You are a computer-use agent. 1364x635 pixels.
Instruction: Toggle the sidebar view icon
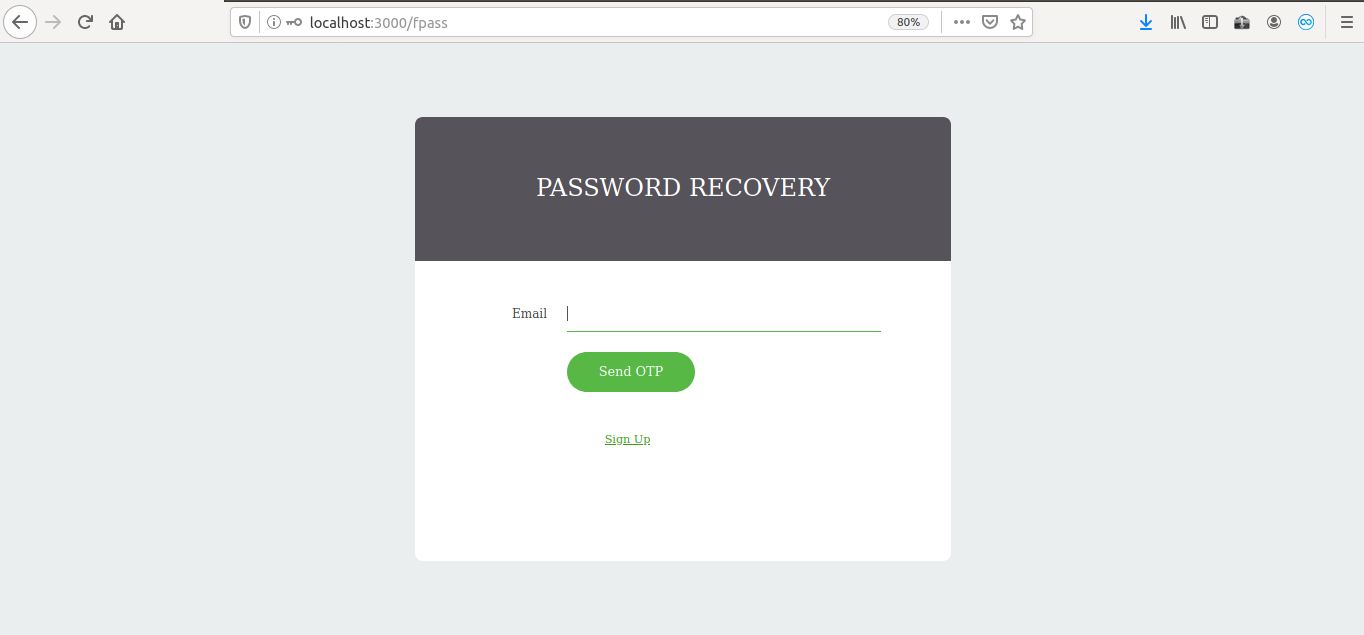(1210, 22)
